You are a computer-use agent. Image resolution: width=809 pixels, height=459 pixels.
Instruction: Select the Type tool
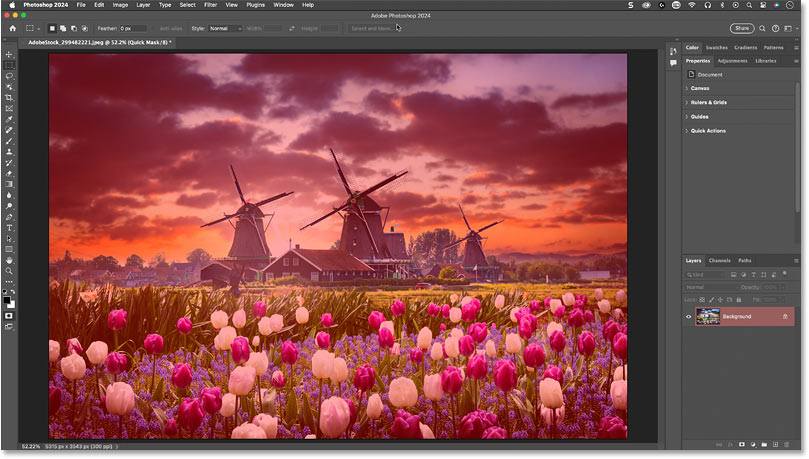9,227
